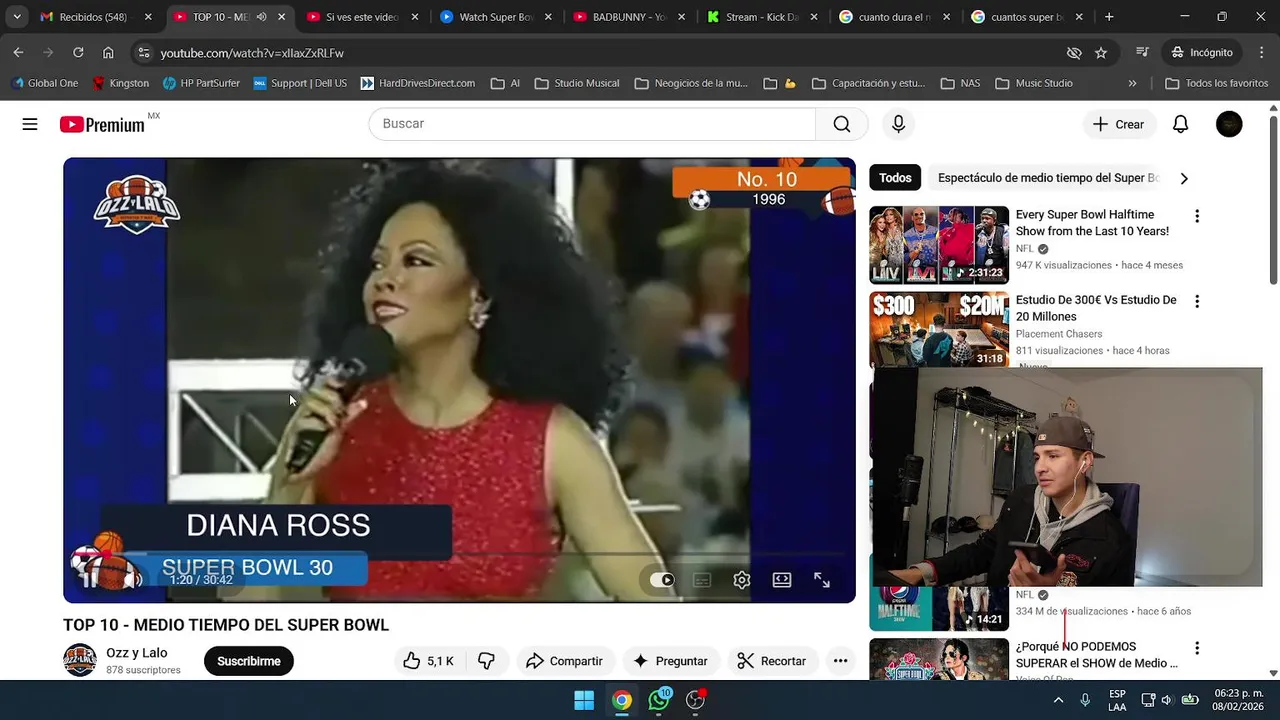Switch to cuanto dura el Google tab

click(895, 17)
